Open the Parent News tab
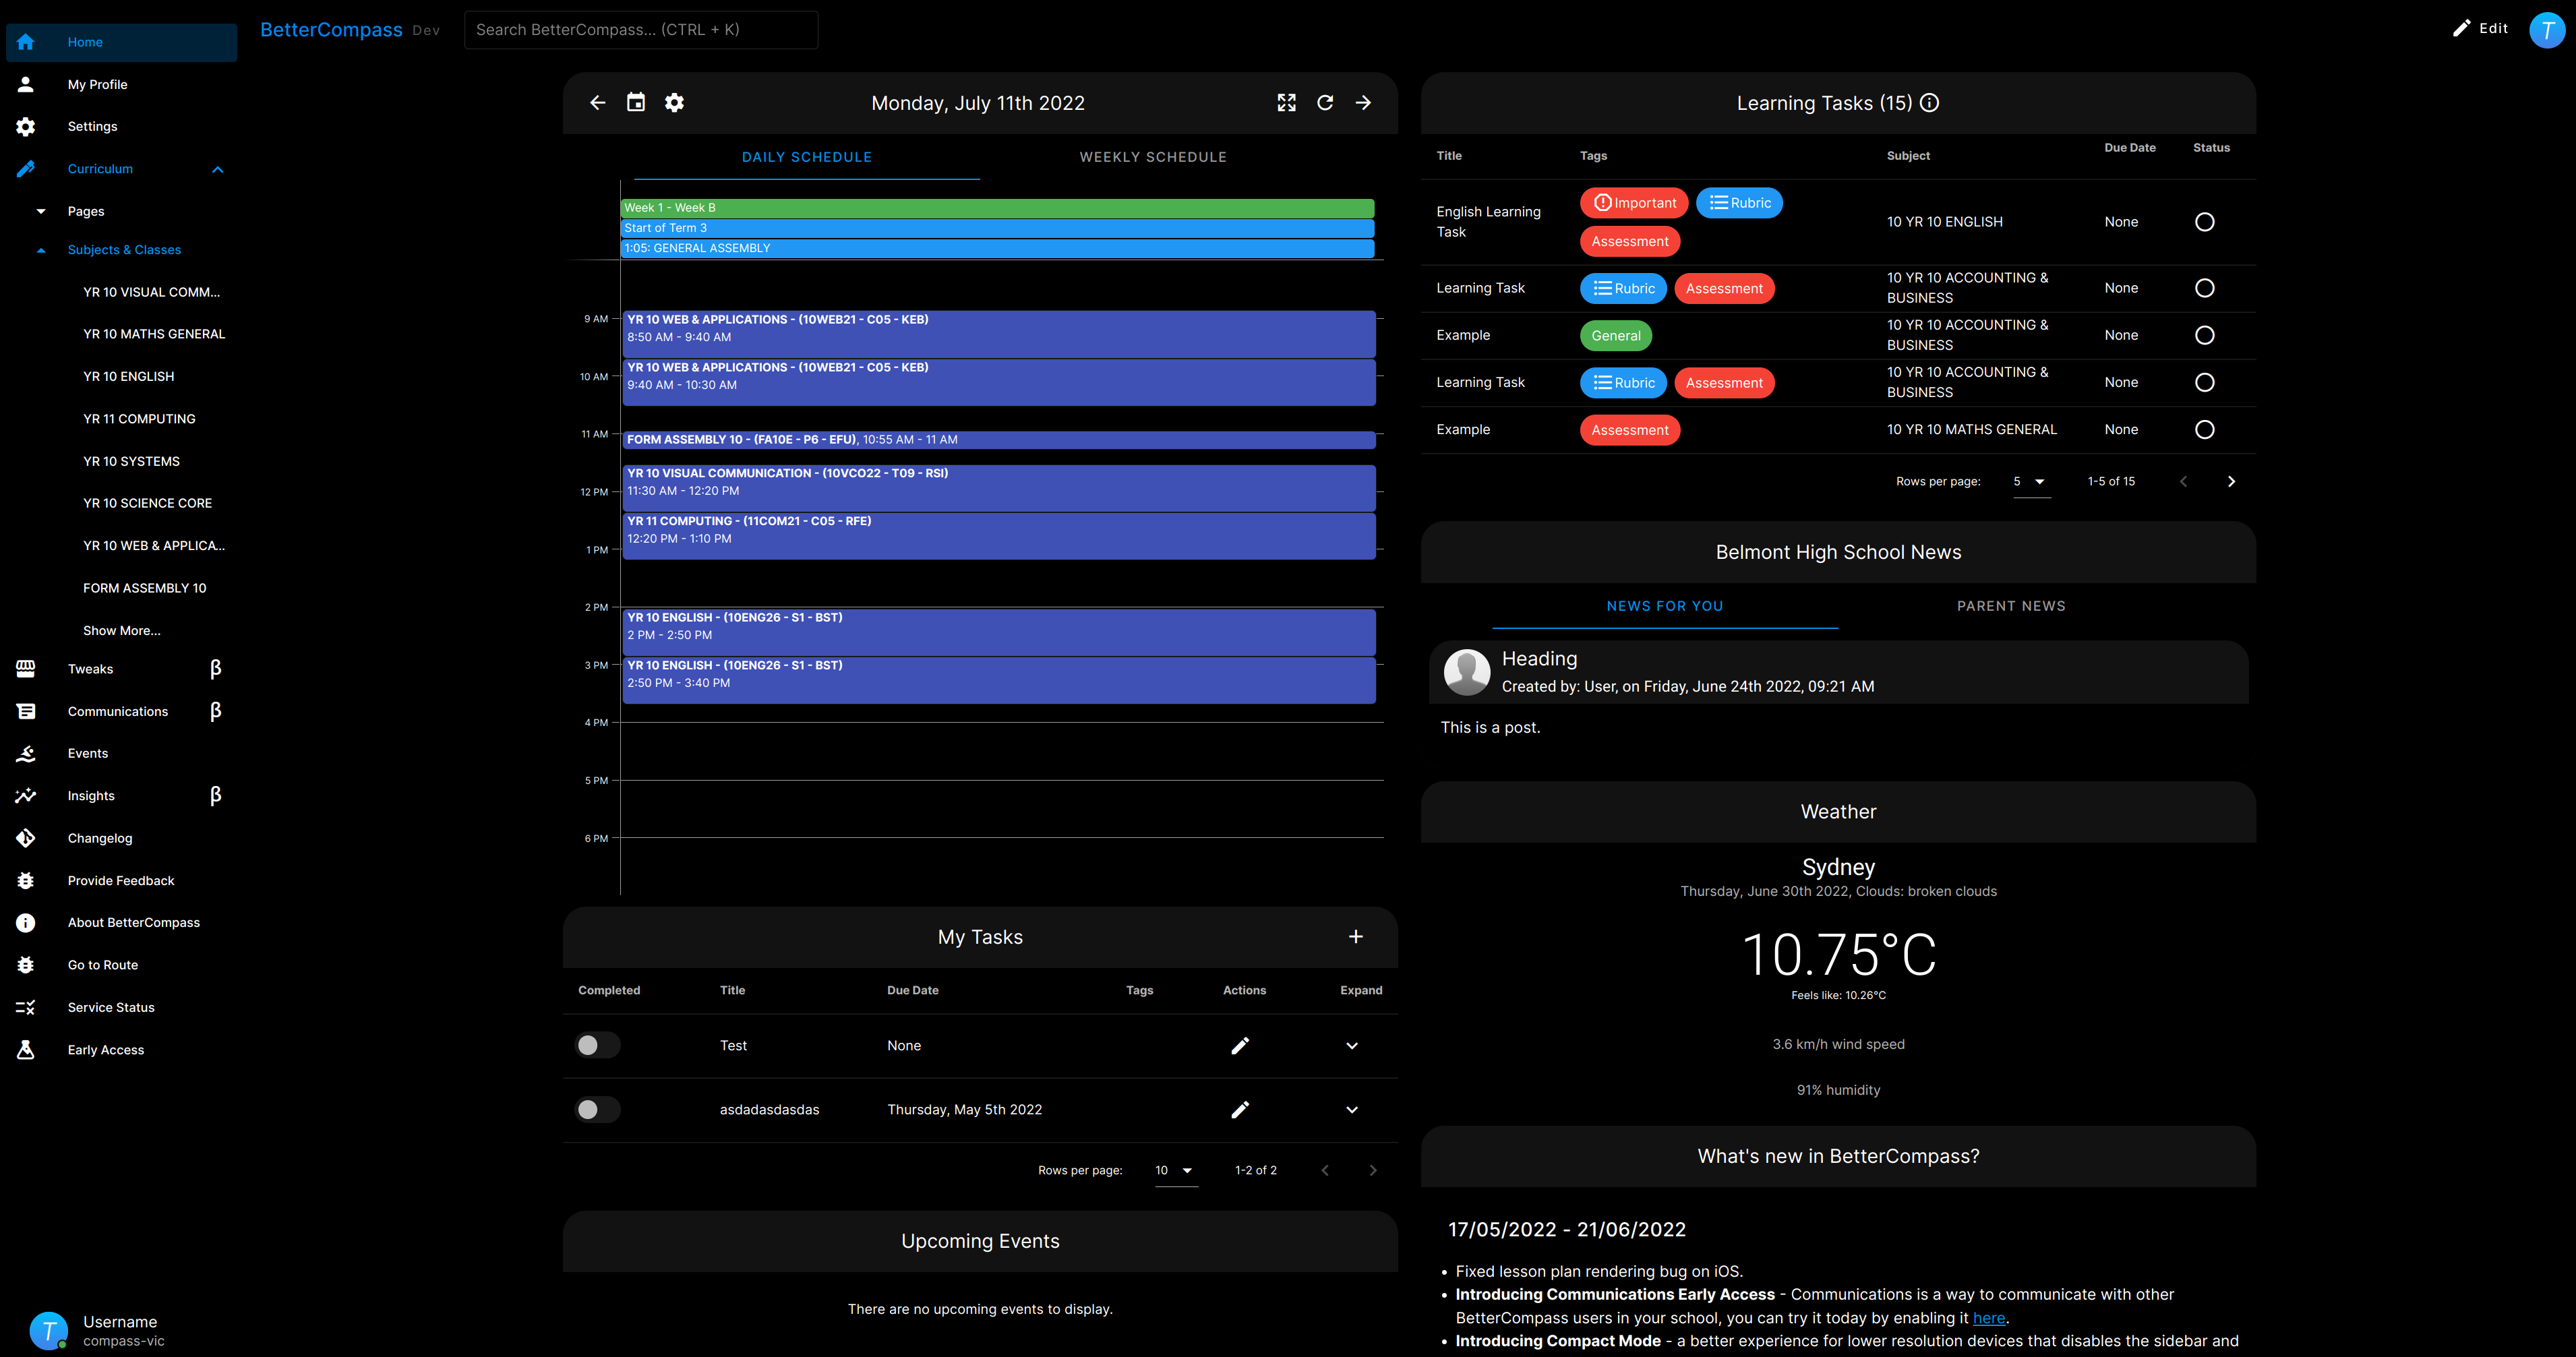Screen dimensions: 2576x1357 2010,605
